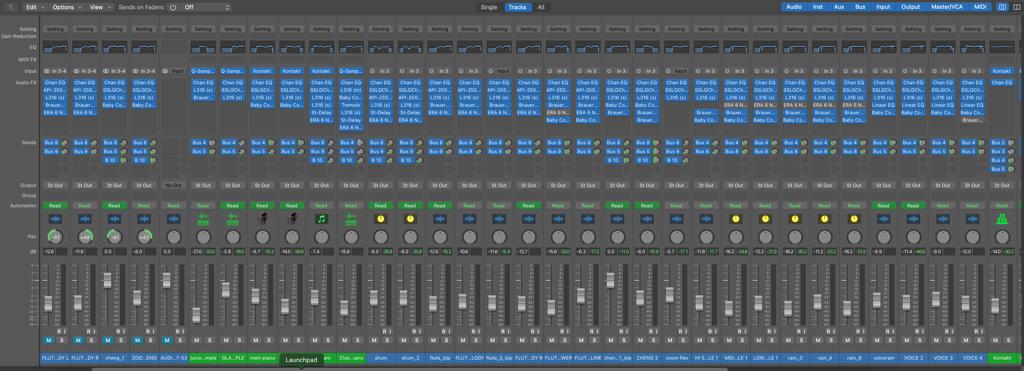1024x371 pixels.
Task: Open yellow icon of LOW...LE 1 channel
Action: point(765,219)
